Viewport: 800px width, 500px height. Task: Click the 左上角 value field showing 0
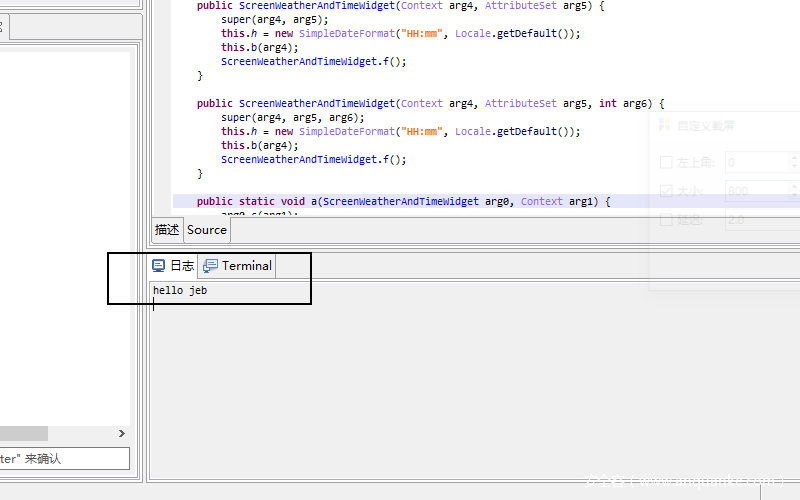pos(756,162)
